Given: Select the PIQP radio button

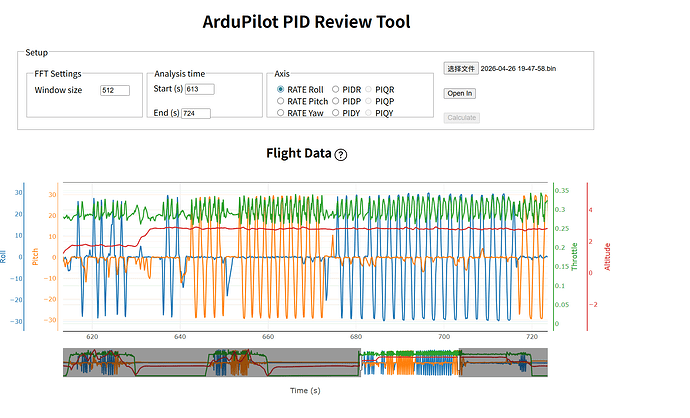Looking at the screenshot, I should tap(368, 101).
